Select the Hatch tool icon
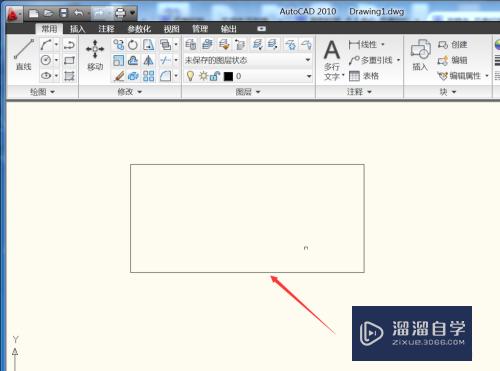500x371 pixels. (69, 76)
